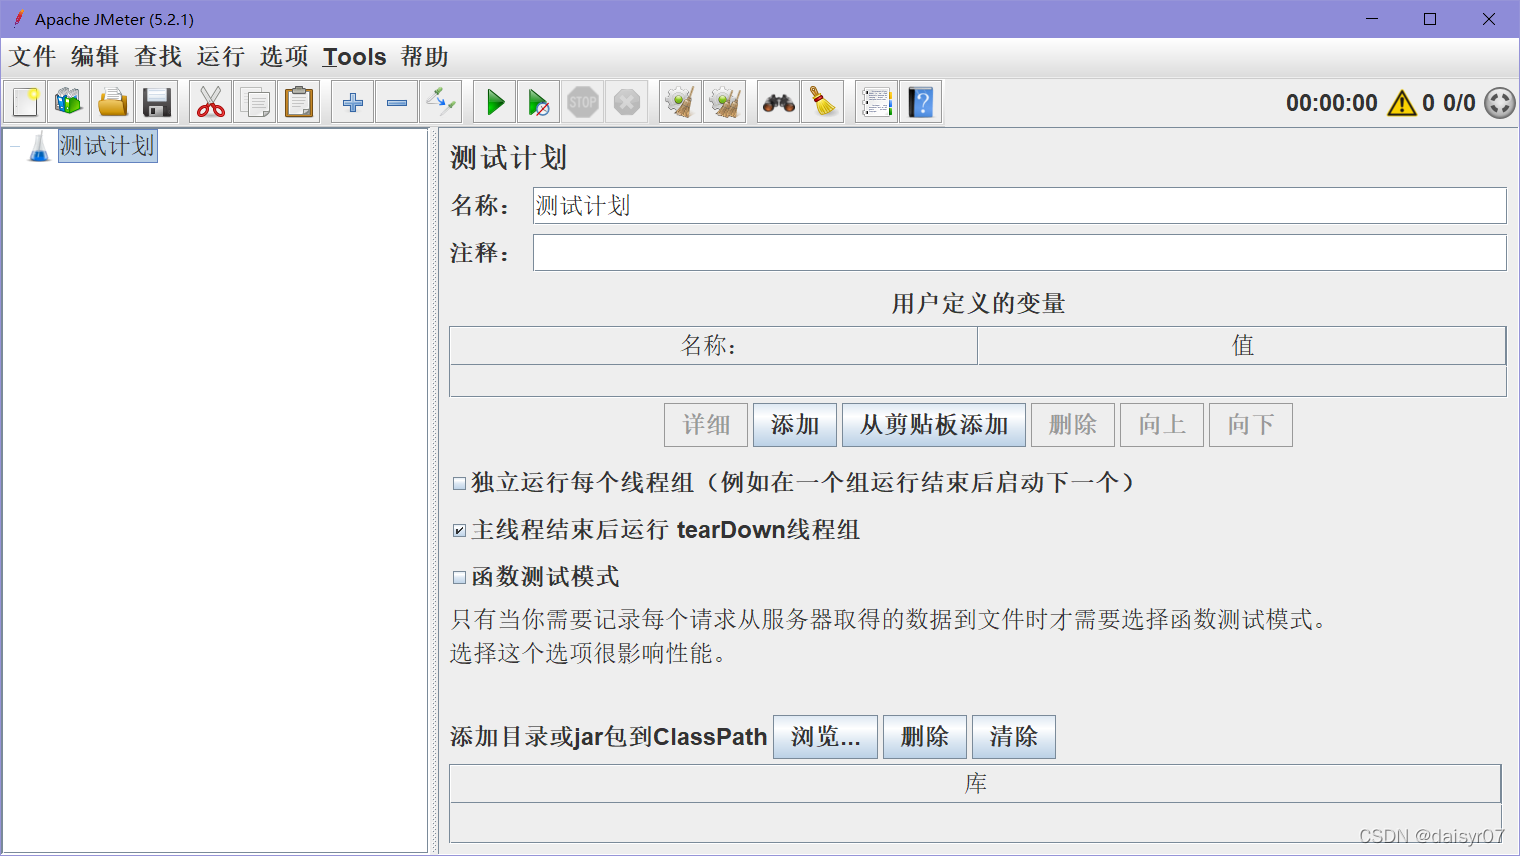Click the 向上 button

pyautogui.click(x=1162, y=425)
